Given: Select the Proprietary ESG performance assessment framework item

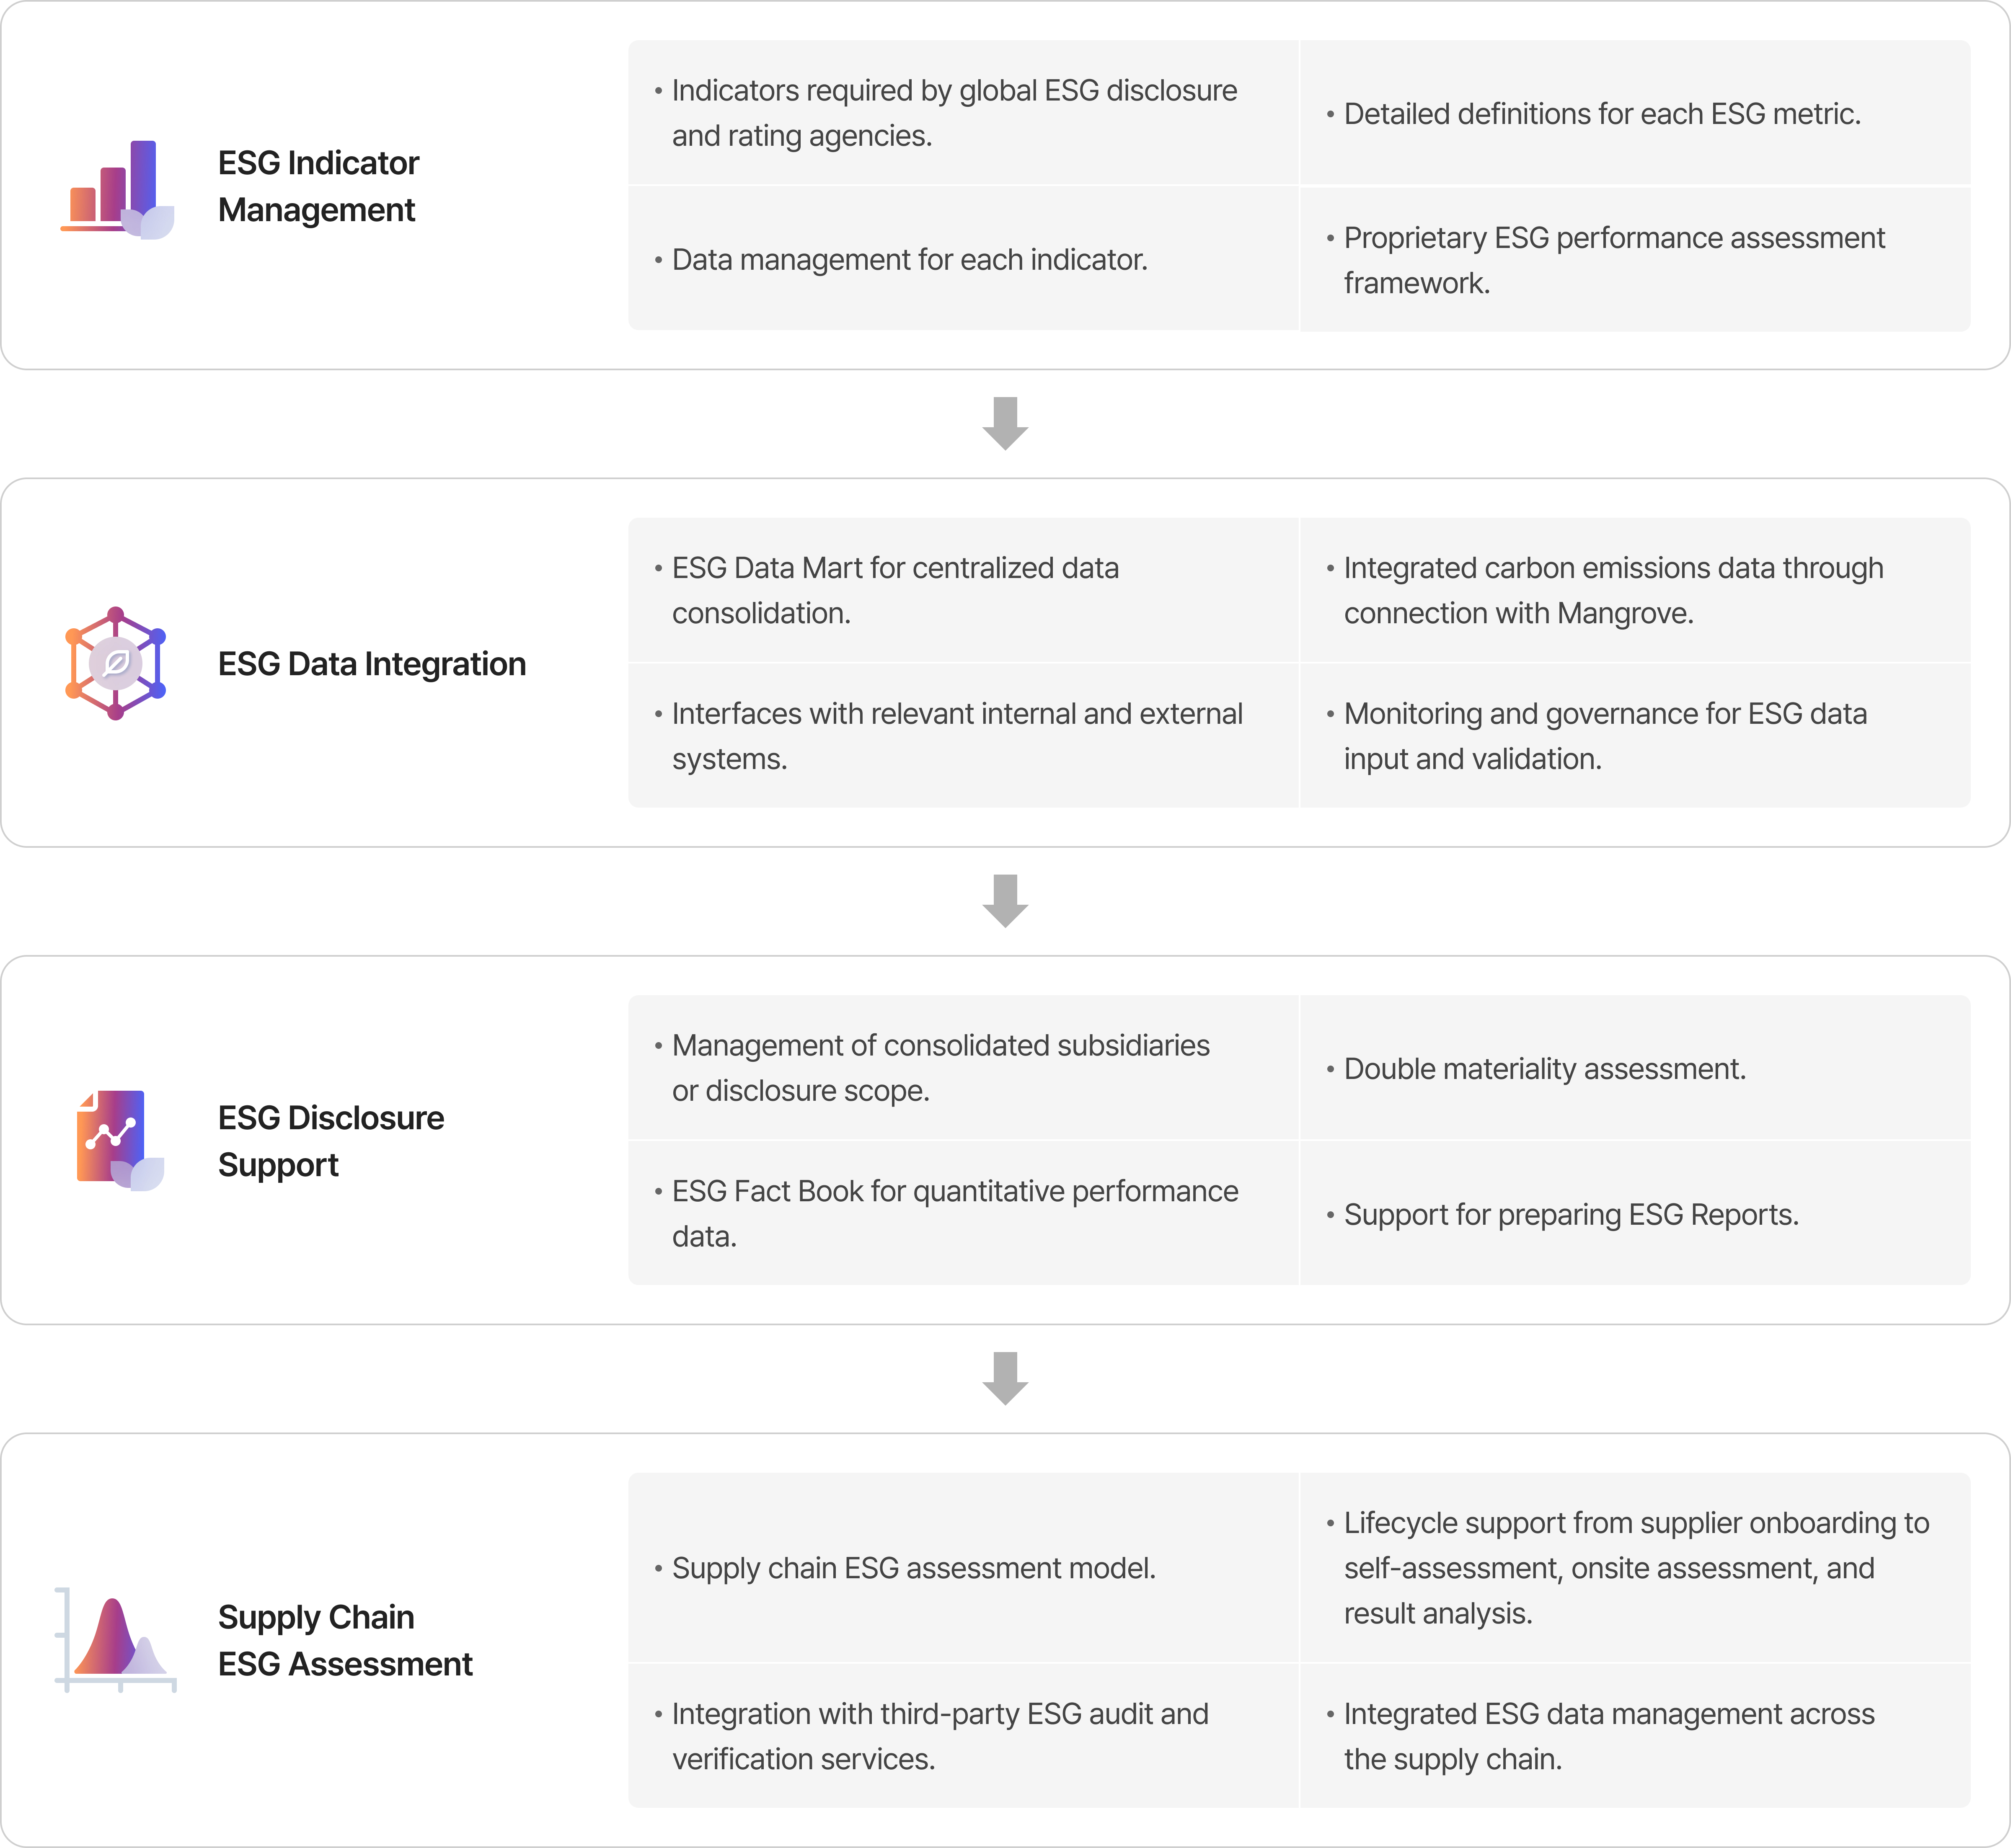Looking at the screenshot, I should [x=1613, y=260].
